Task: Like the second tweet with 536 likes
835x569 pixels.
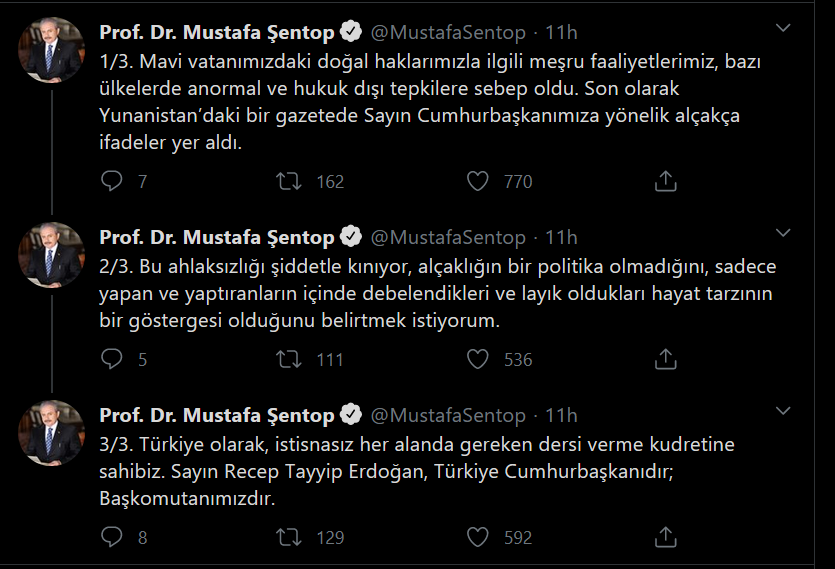Action: [478, 359]
